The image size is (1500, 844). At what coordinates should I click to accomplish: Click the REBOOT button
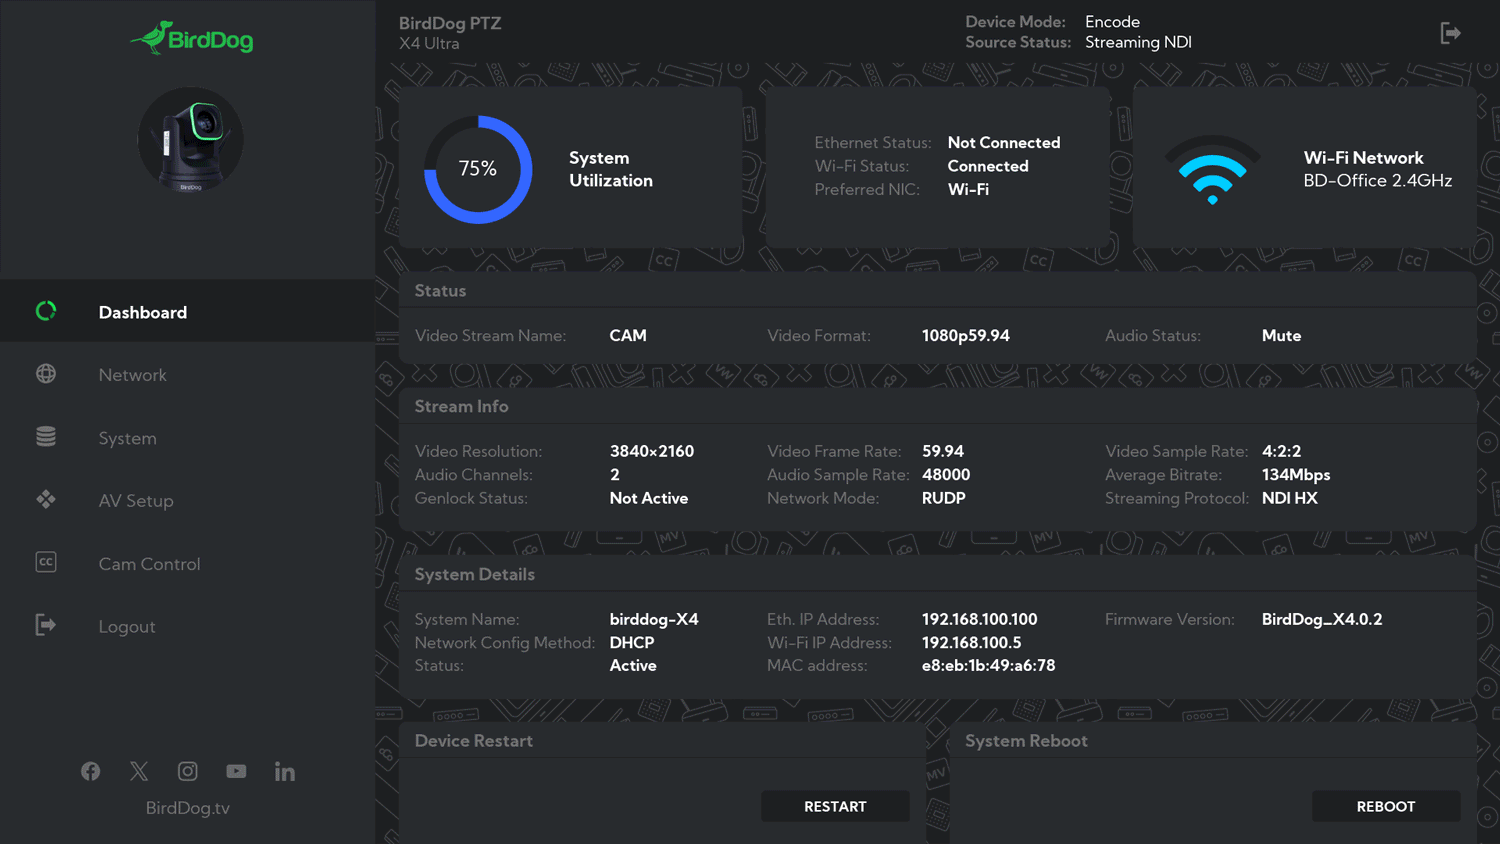[1386, 806]
